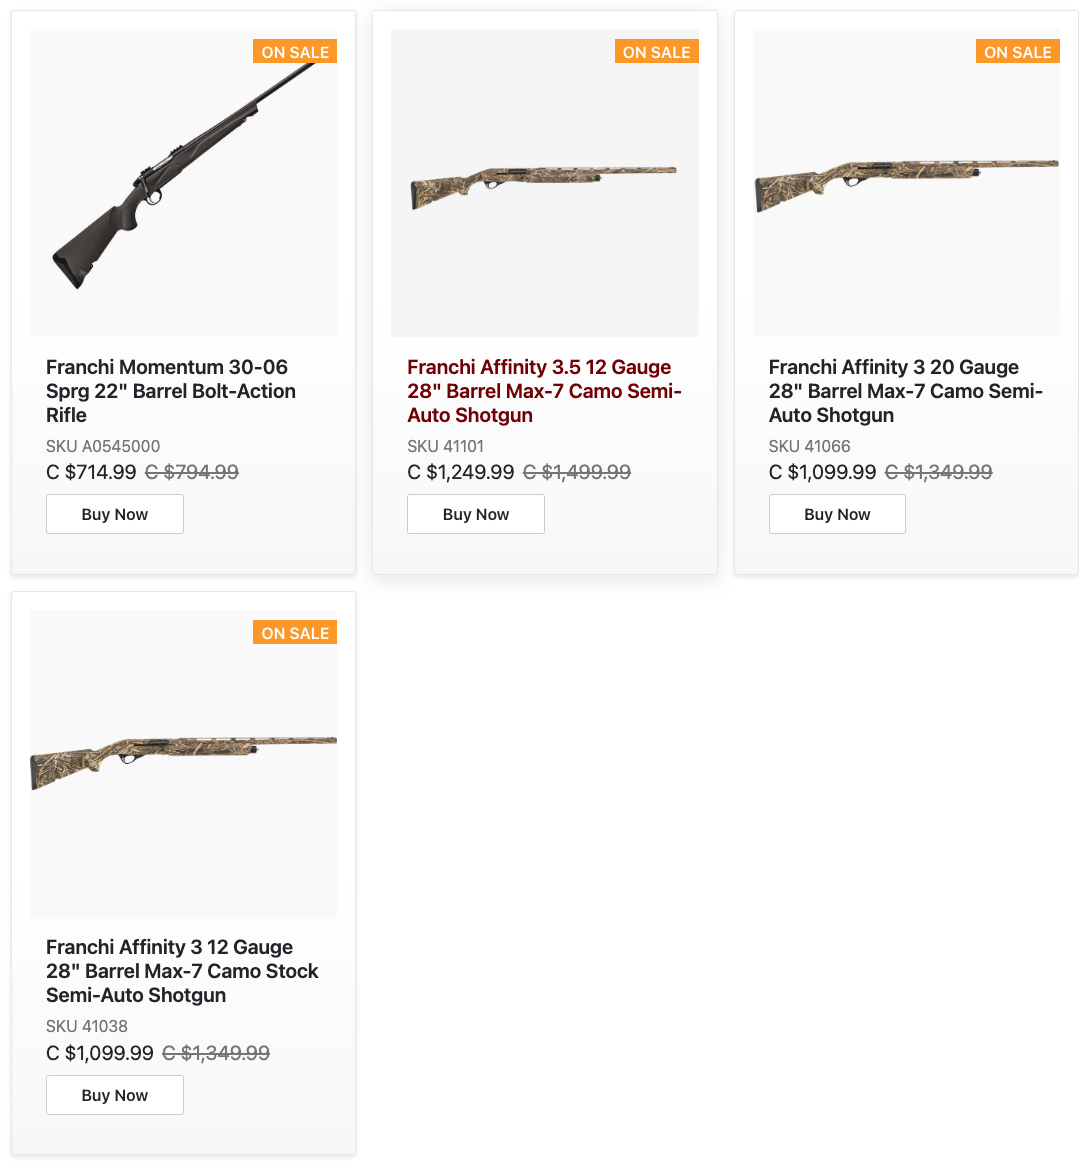The height and width of the screenshot is (1172, 1082).
Task: Open the Affinity 3 12 Gauge Camo Stock image
Action: pyautogui.click(x=183, y=762)
